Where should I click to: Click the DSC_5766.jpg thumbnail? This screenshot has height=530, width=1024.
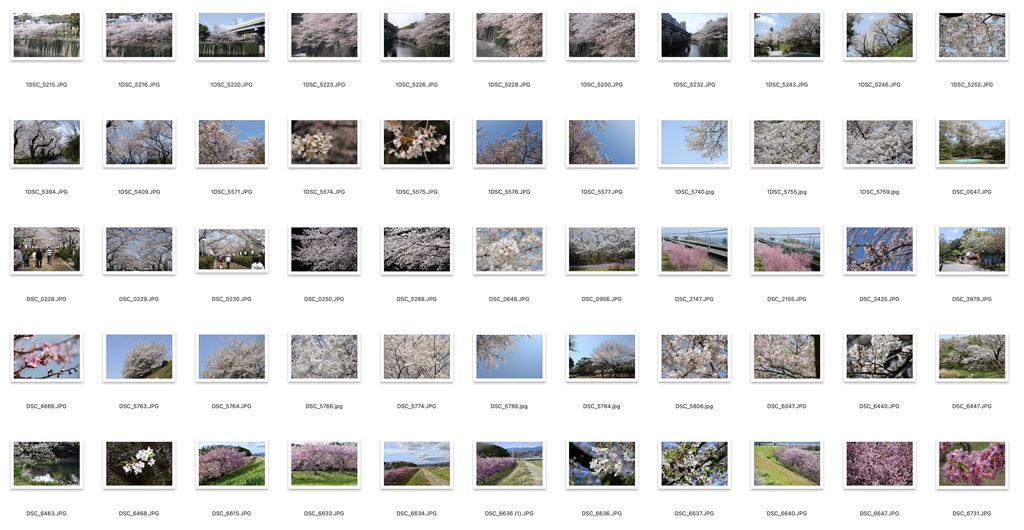pos(324,356)
